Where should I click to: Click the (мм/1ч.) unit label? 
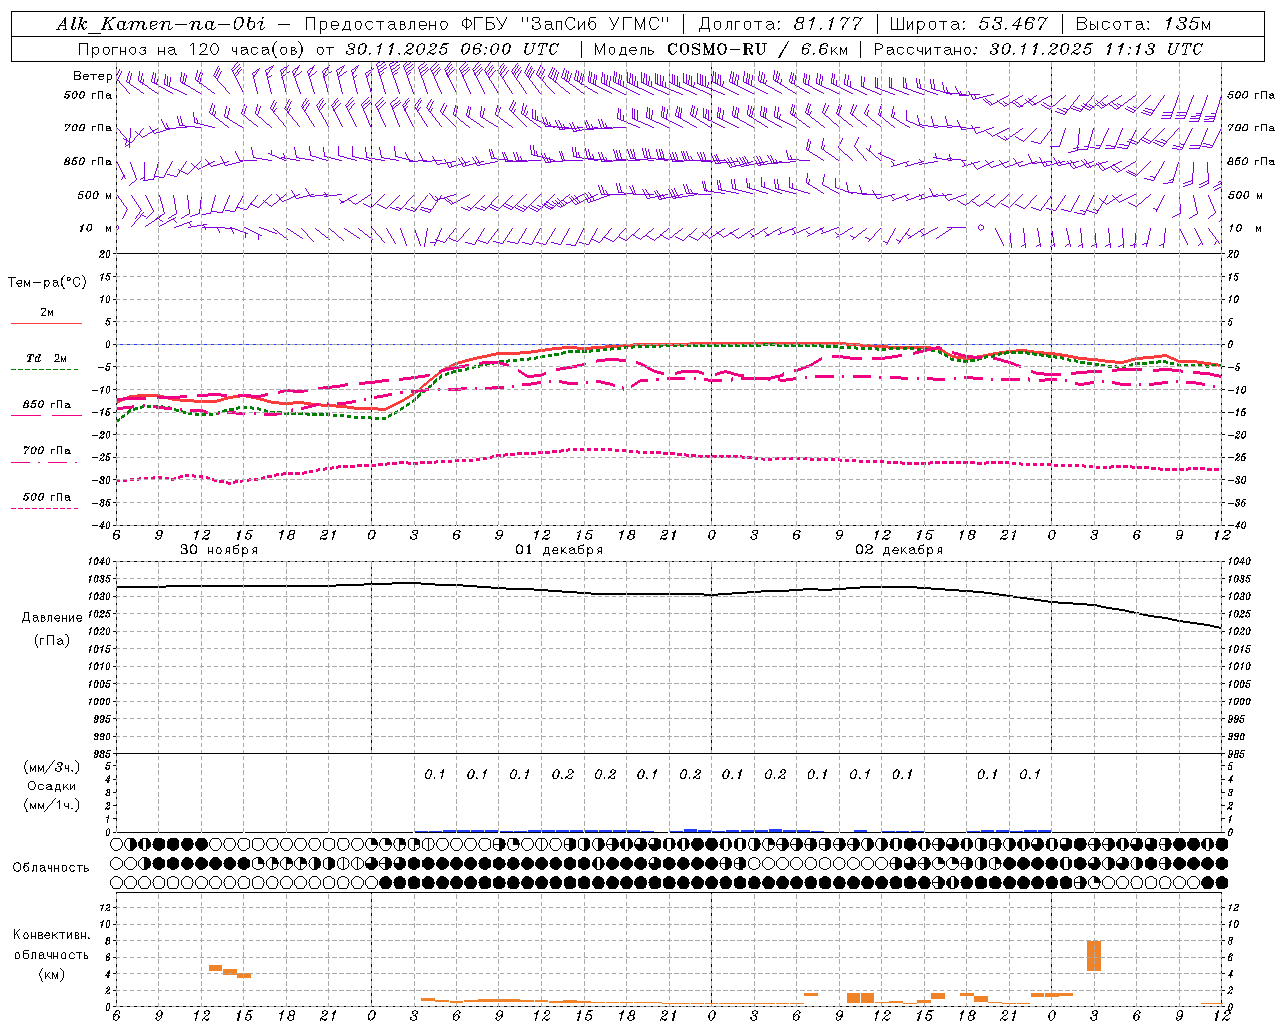52,805
